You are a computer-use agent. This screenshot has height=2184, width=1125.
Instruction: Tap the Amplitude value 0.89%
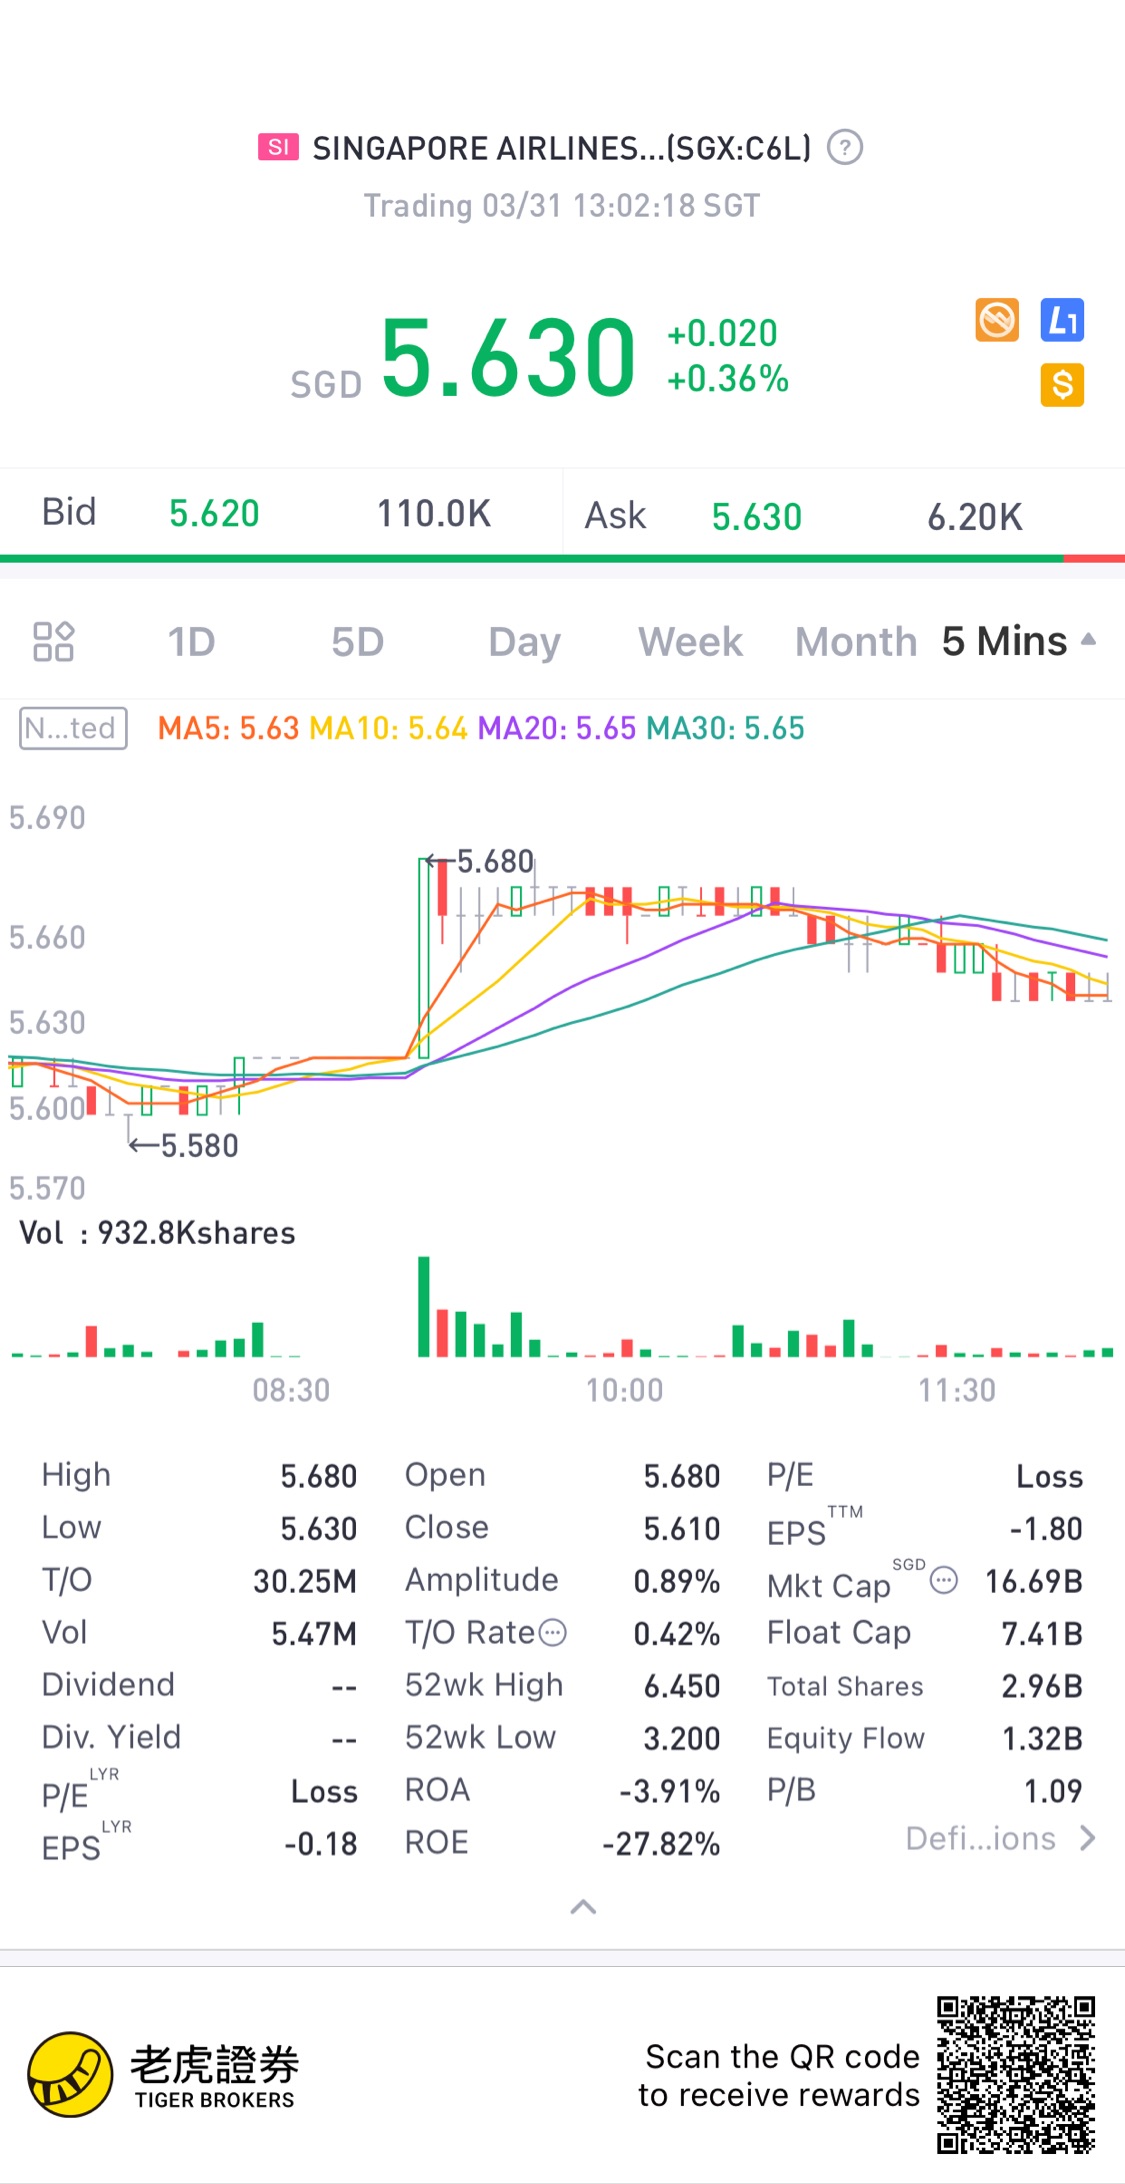coord(677,1581)
